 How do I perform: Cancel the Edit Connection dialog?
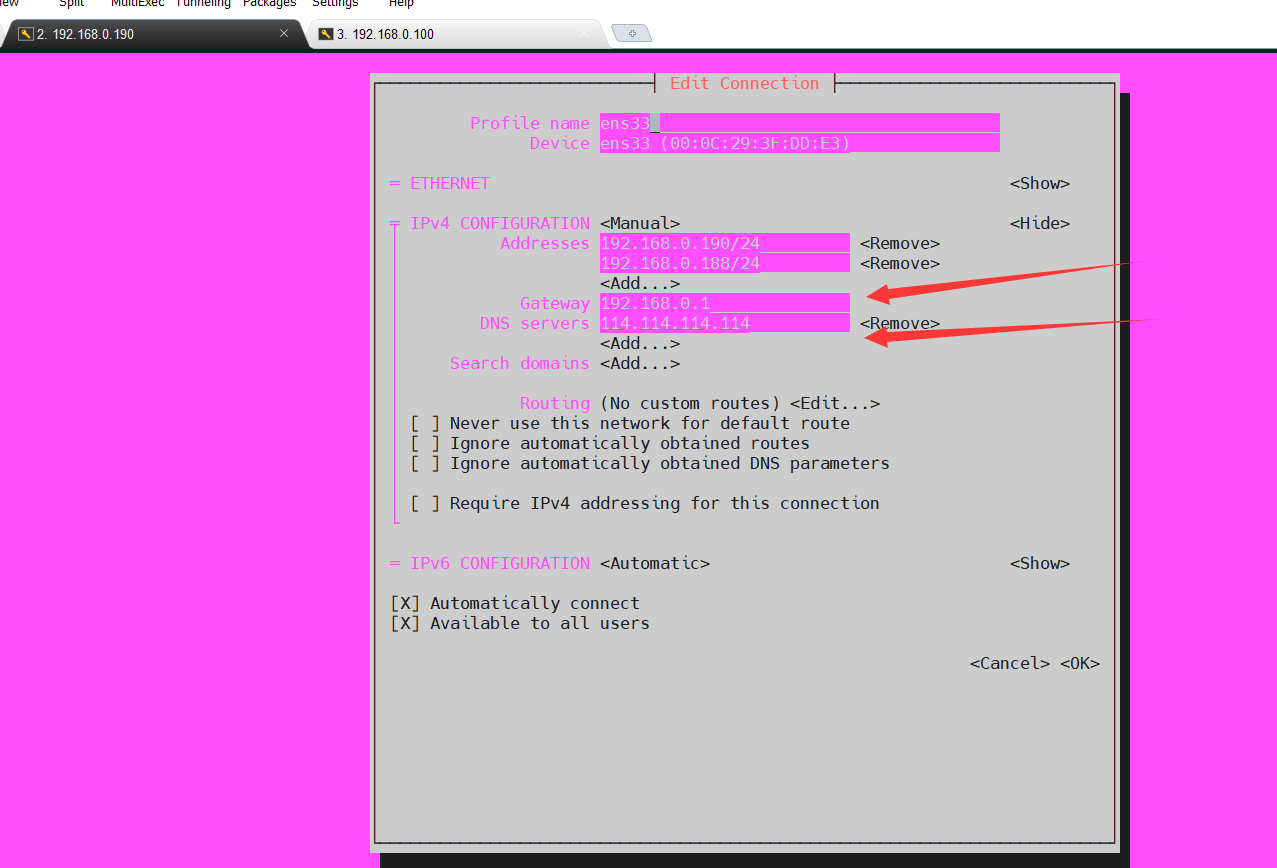point(1010,663)
